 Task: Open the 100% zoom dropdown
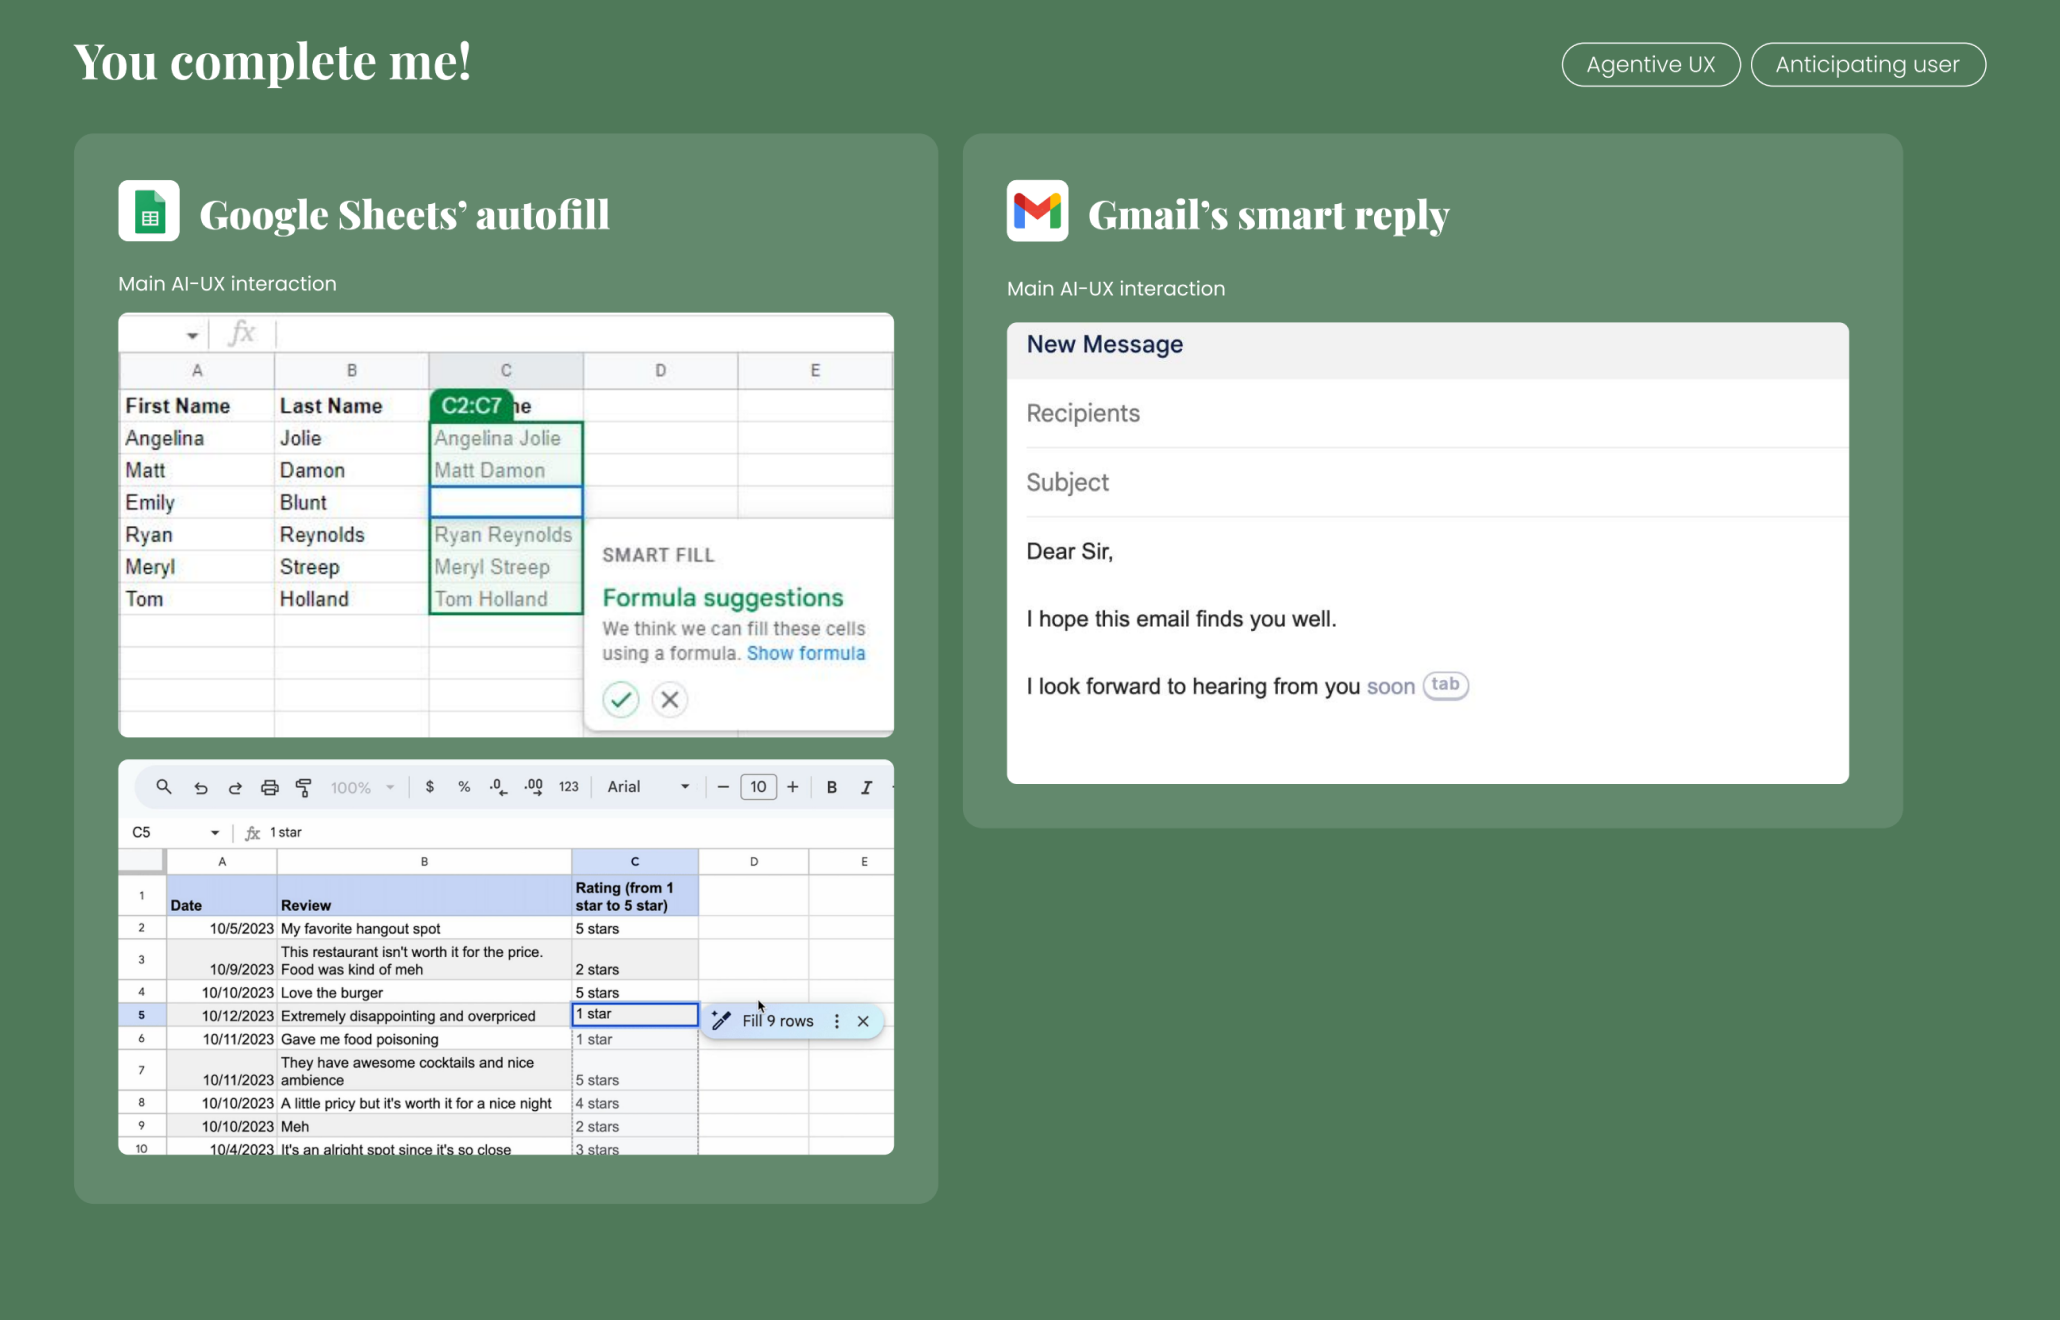coord(361,788)
